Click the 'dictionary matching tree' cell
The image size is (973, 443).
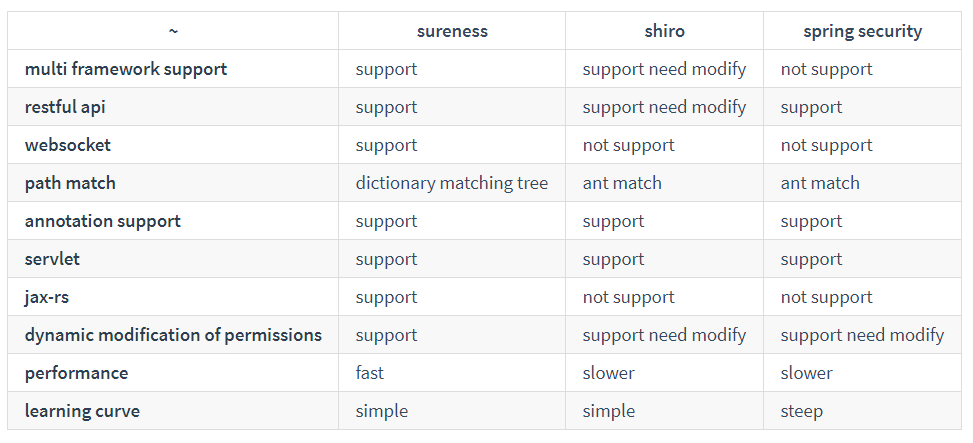click(x=451, y=183)
